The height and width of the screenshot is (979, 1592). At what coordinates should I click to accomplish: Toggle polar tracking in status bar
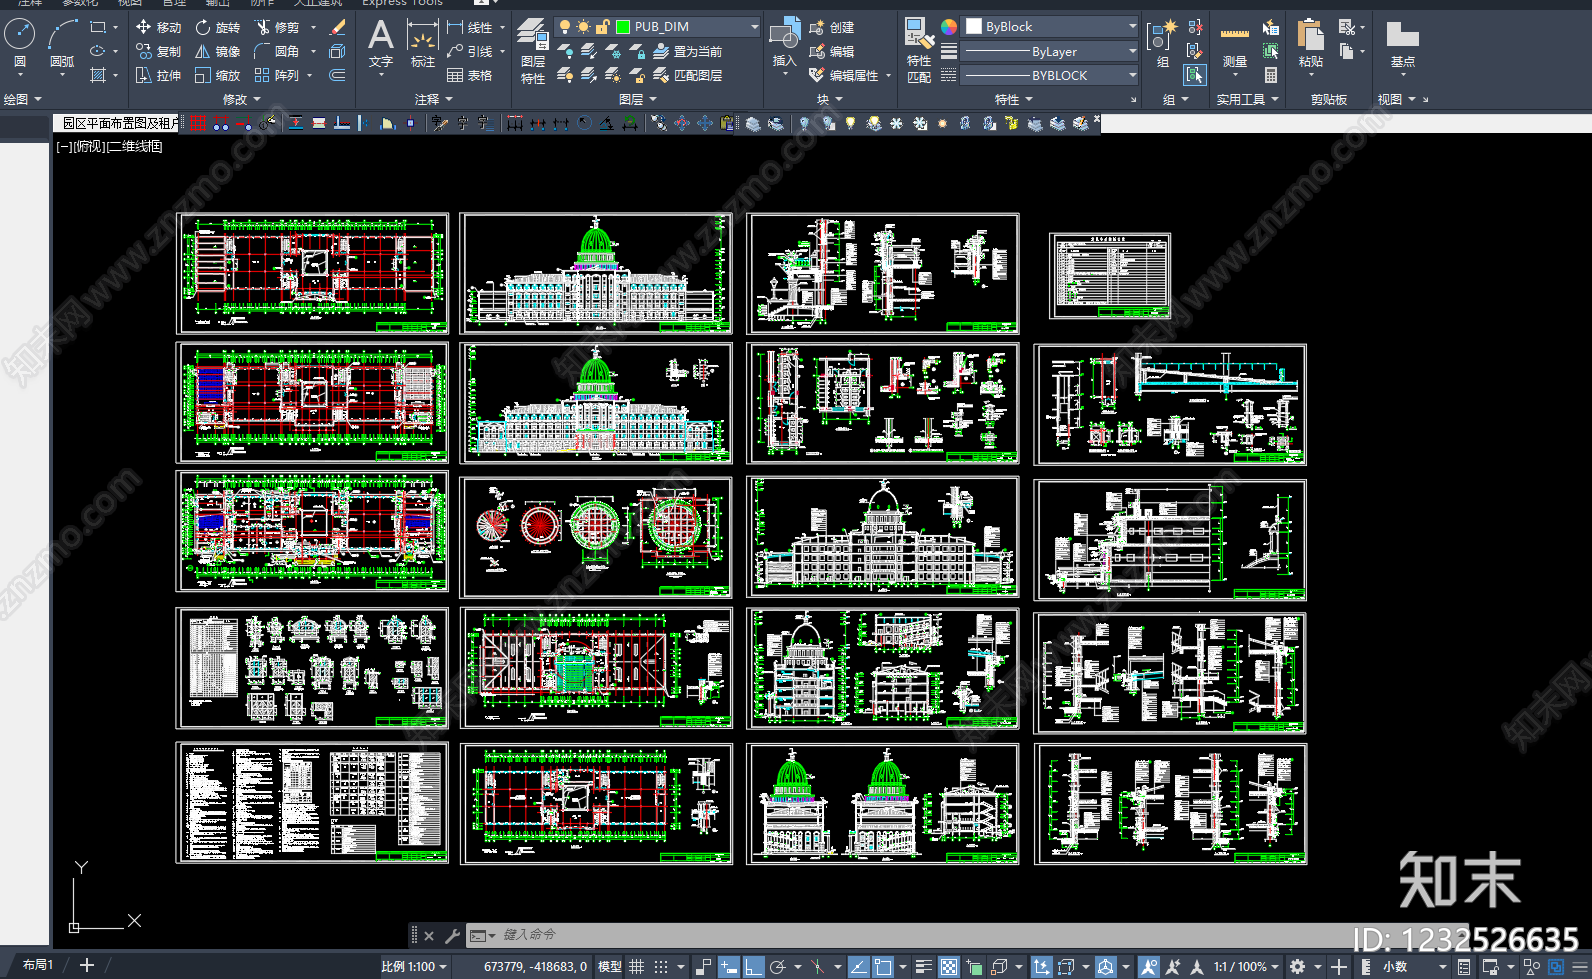(777, 967)
